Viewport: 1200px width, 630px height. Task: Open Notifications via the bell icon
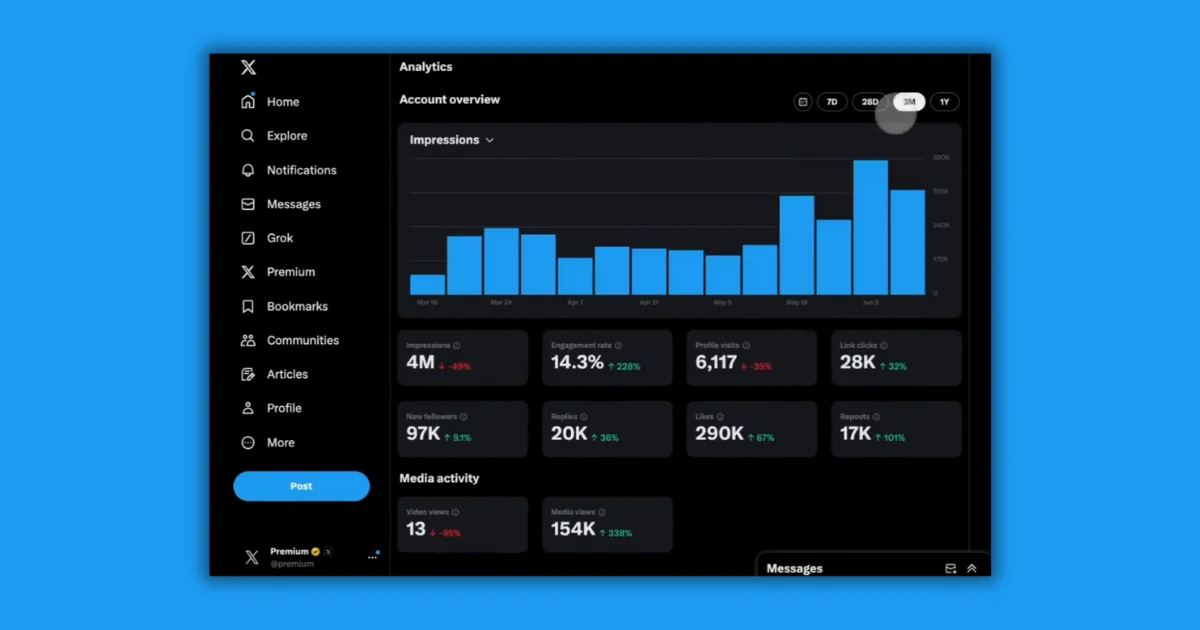[248, 170]
